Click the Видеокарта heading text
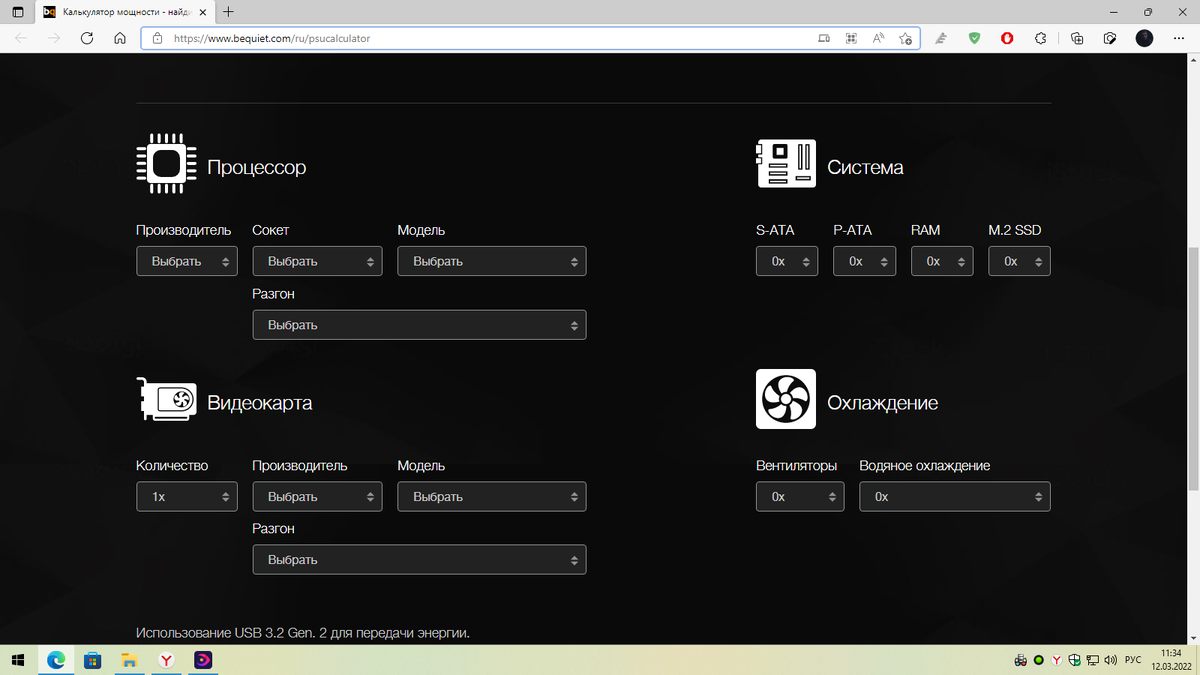The image size is (1200, 675). point(260,403)
